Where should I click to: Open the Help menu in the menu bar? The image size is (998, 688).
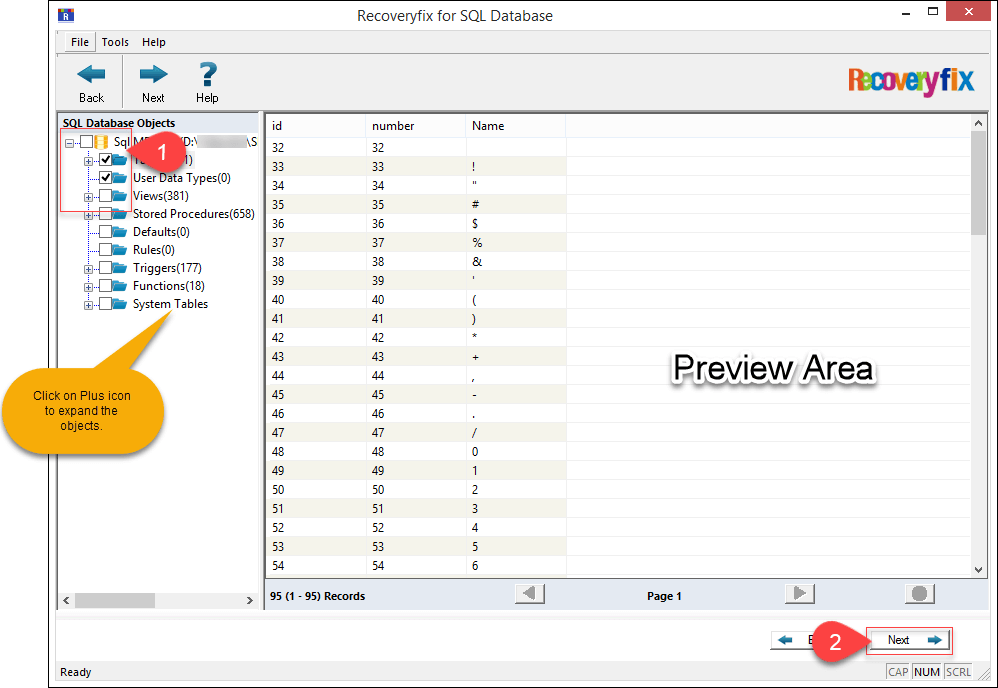click(153, 42)
